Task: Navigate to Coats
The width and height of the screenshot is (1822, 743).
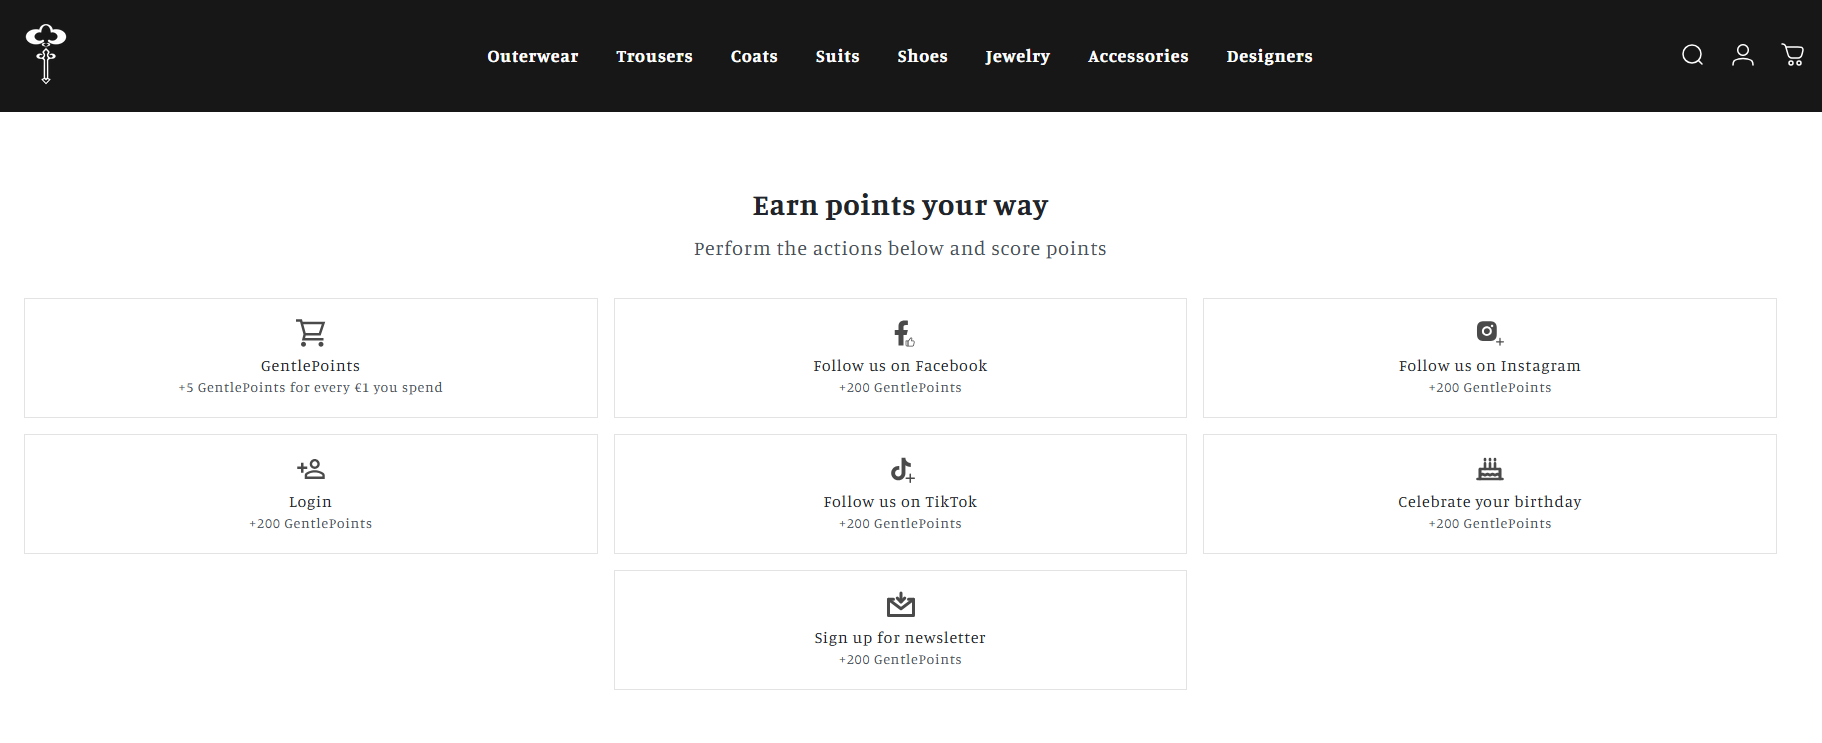Action: (x=754, y=57)
